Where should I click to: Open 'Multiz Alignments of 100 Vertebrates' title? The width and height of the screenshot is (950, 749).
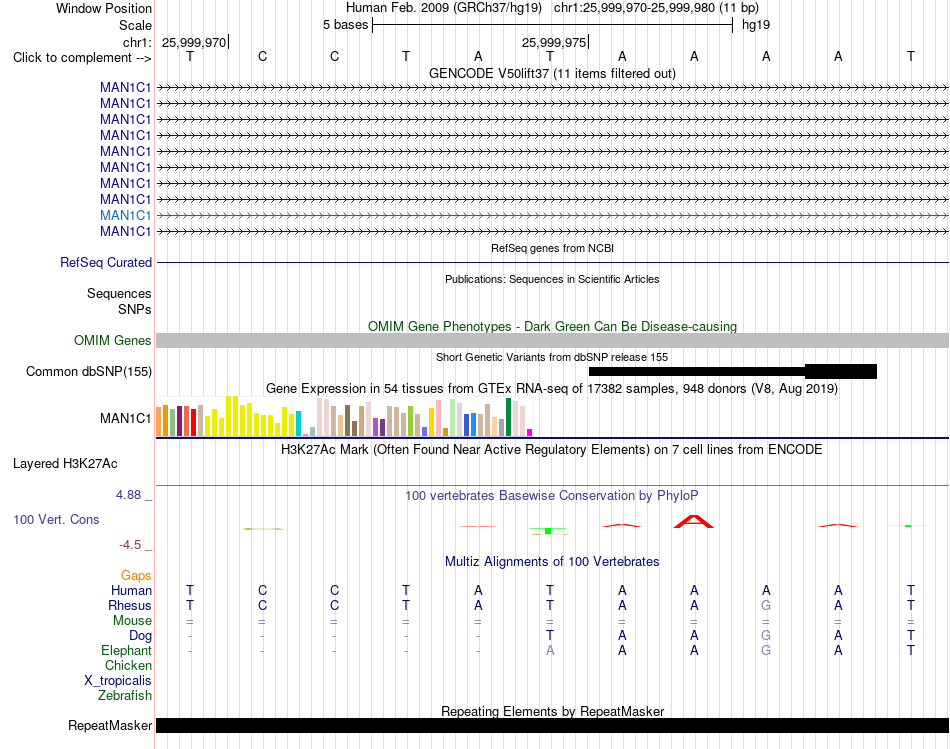tap(552, 562)
